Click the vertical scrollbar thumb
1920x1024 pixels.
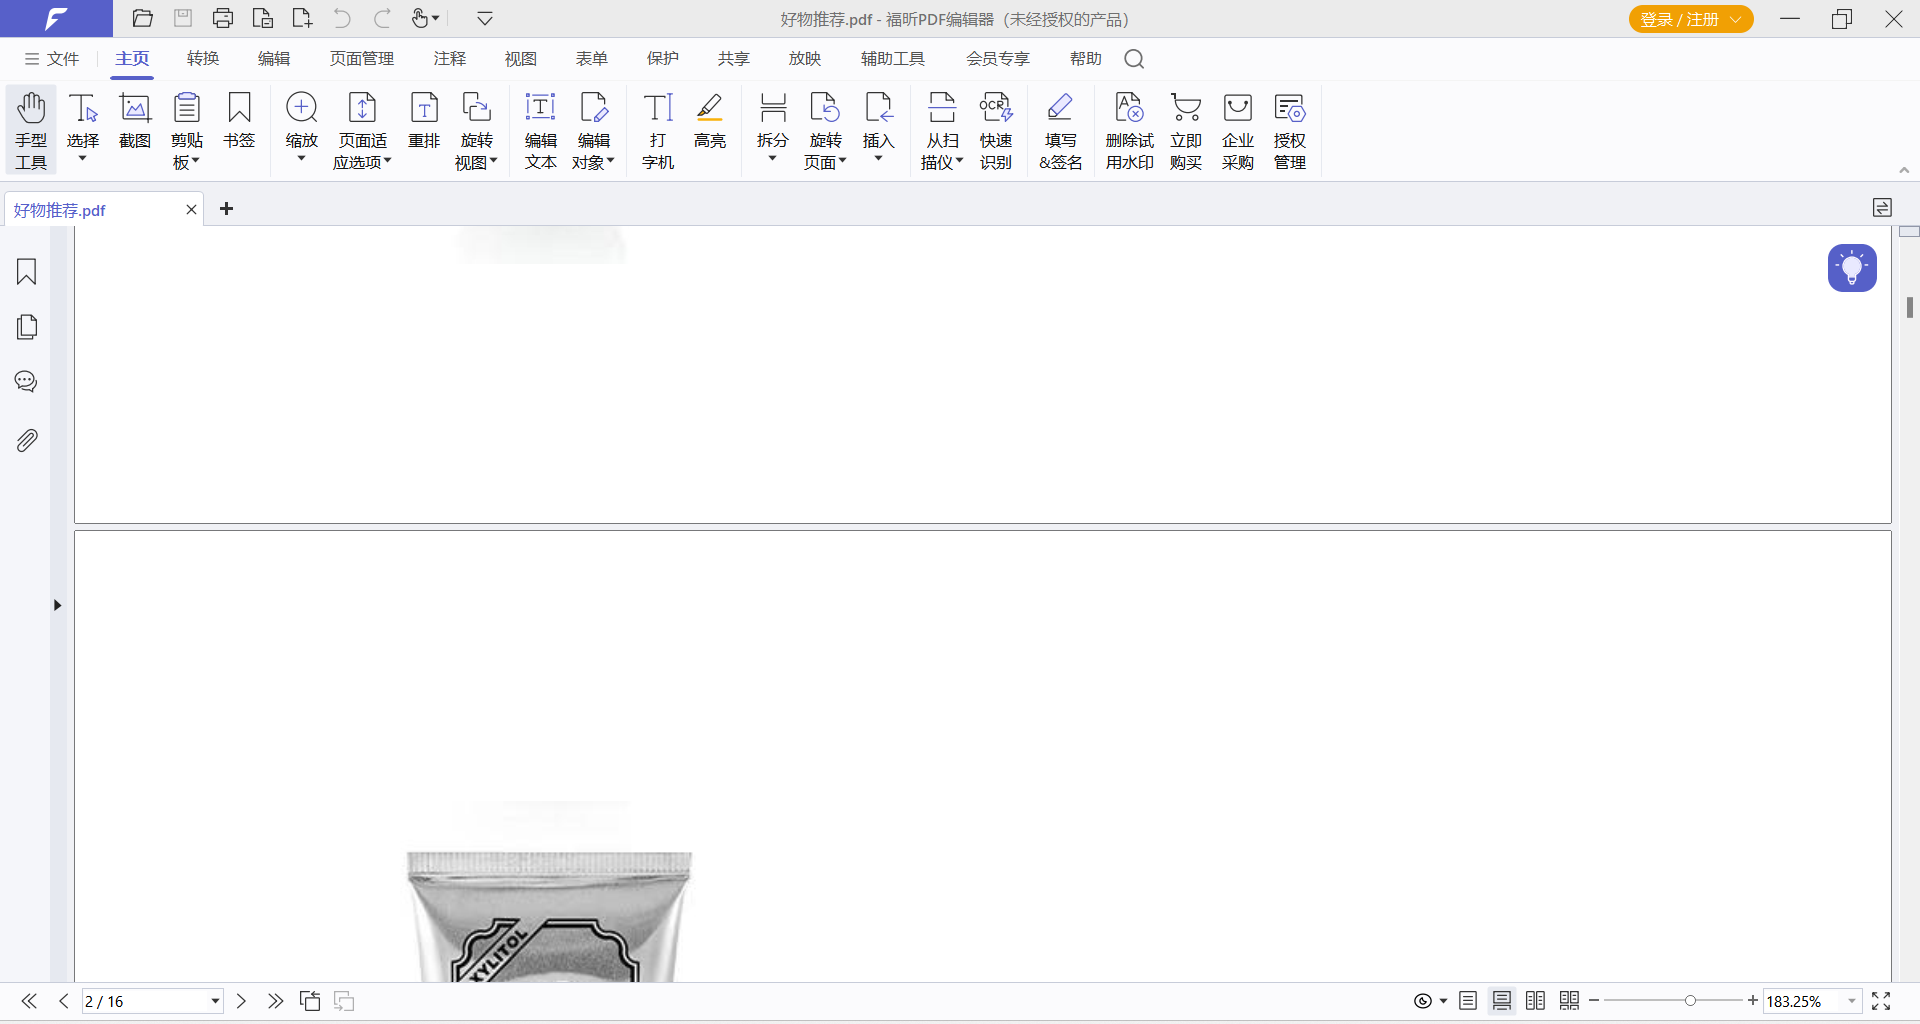1910,307
